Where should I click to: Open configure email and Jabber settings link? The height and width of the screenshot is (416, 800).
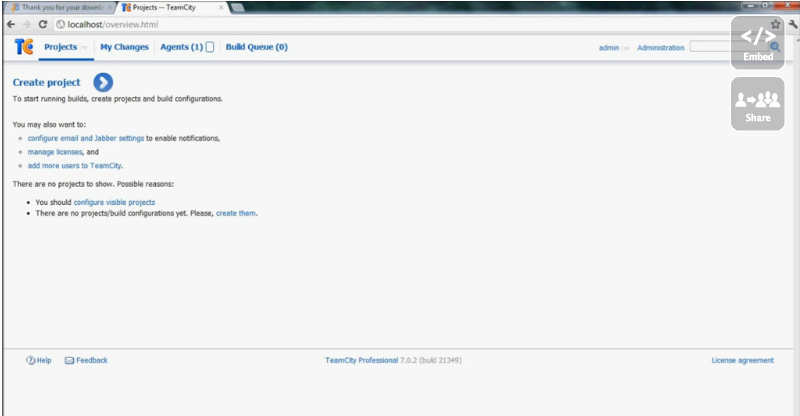coord(86,138)
